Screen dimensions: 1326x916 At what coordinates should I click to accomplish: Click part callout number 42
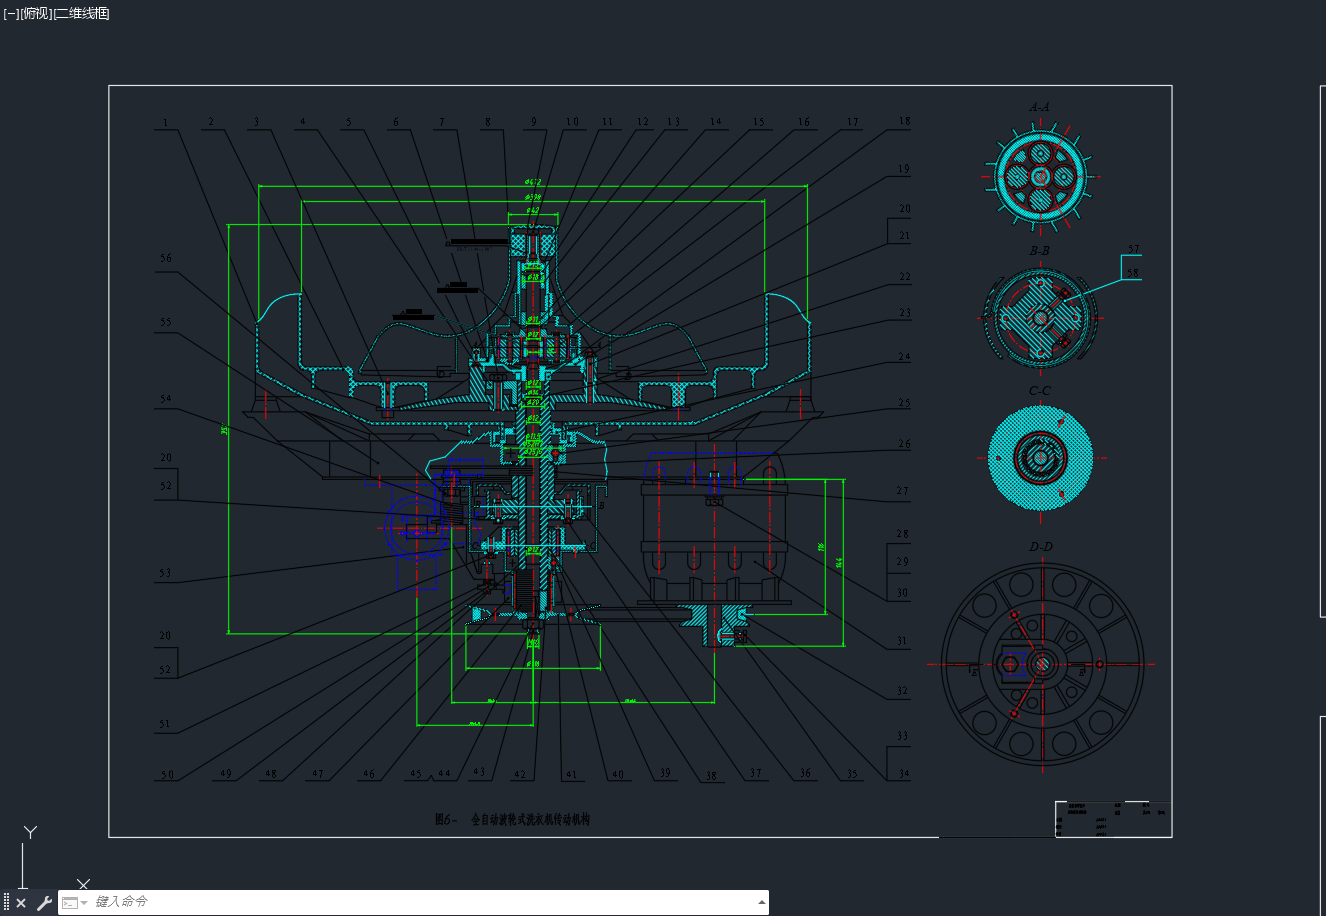(x=519, y=774)
